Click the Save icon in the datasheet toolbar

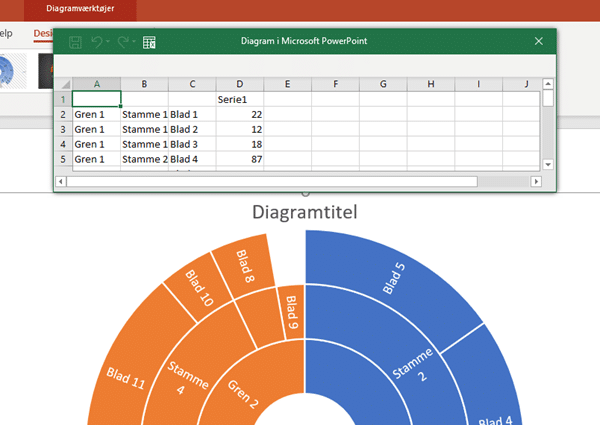click(x=75, y=42)
